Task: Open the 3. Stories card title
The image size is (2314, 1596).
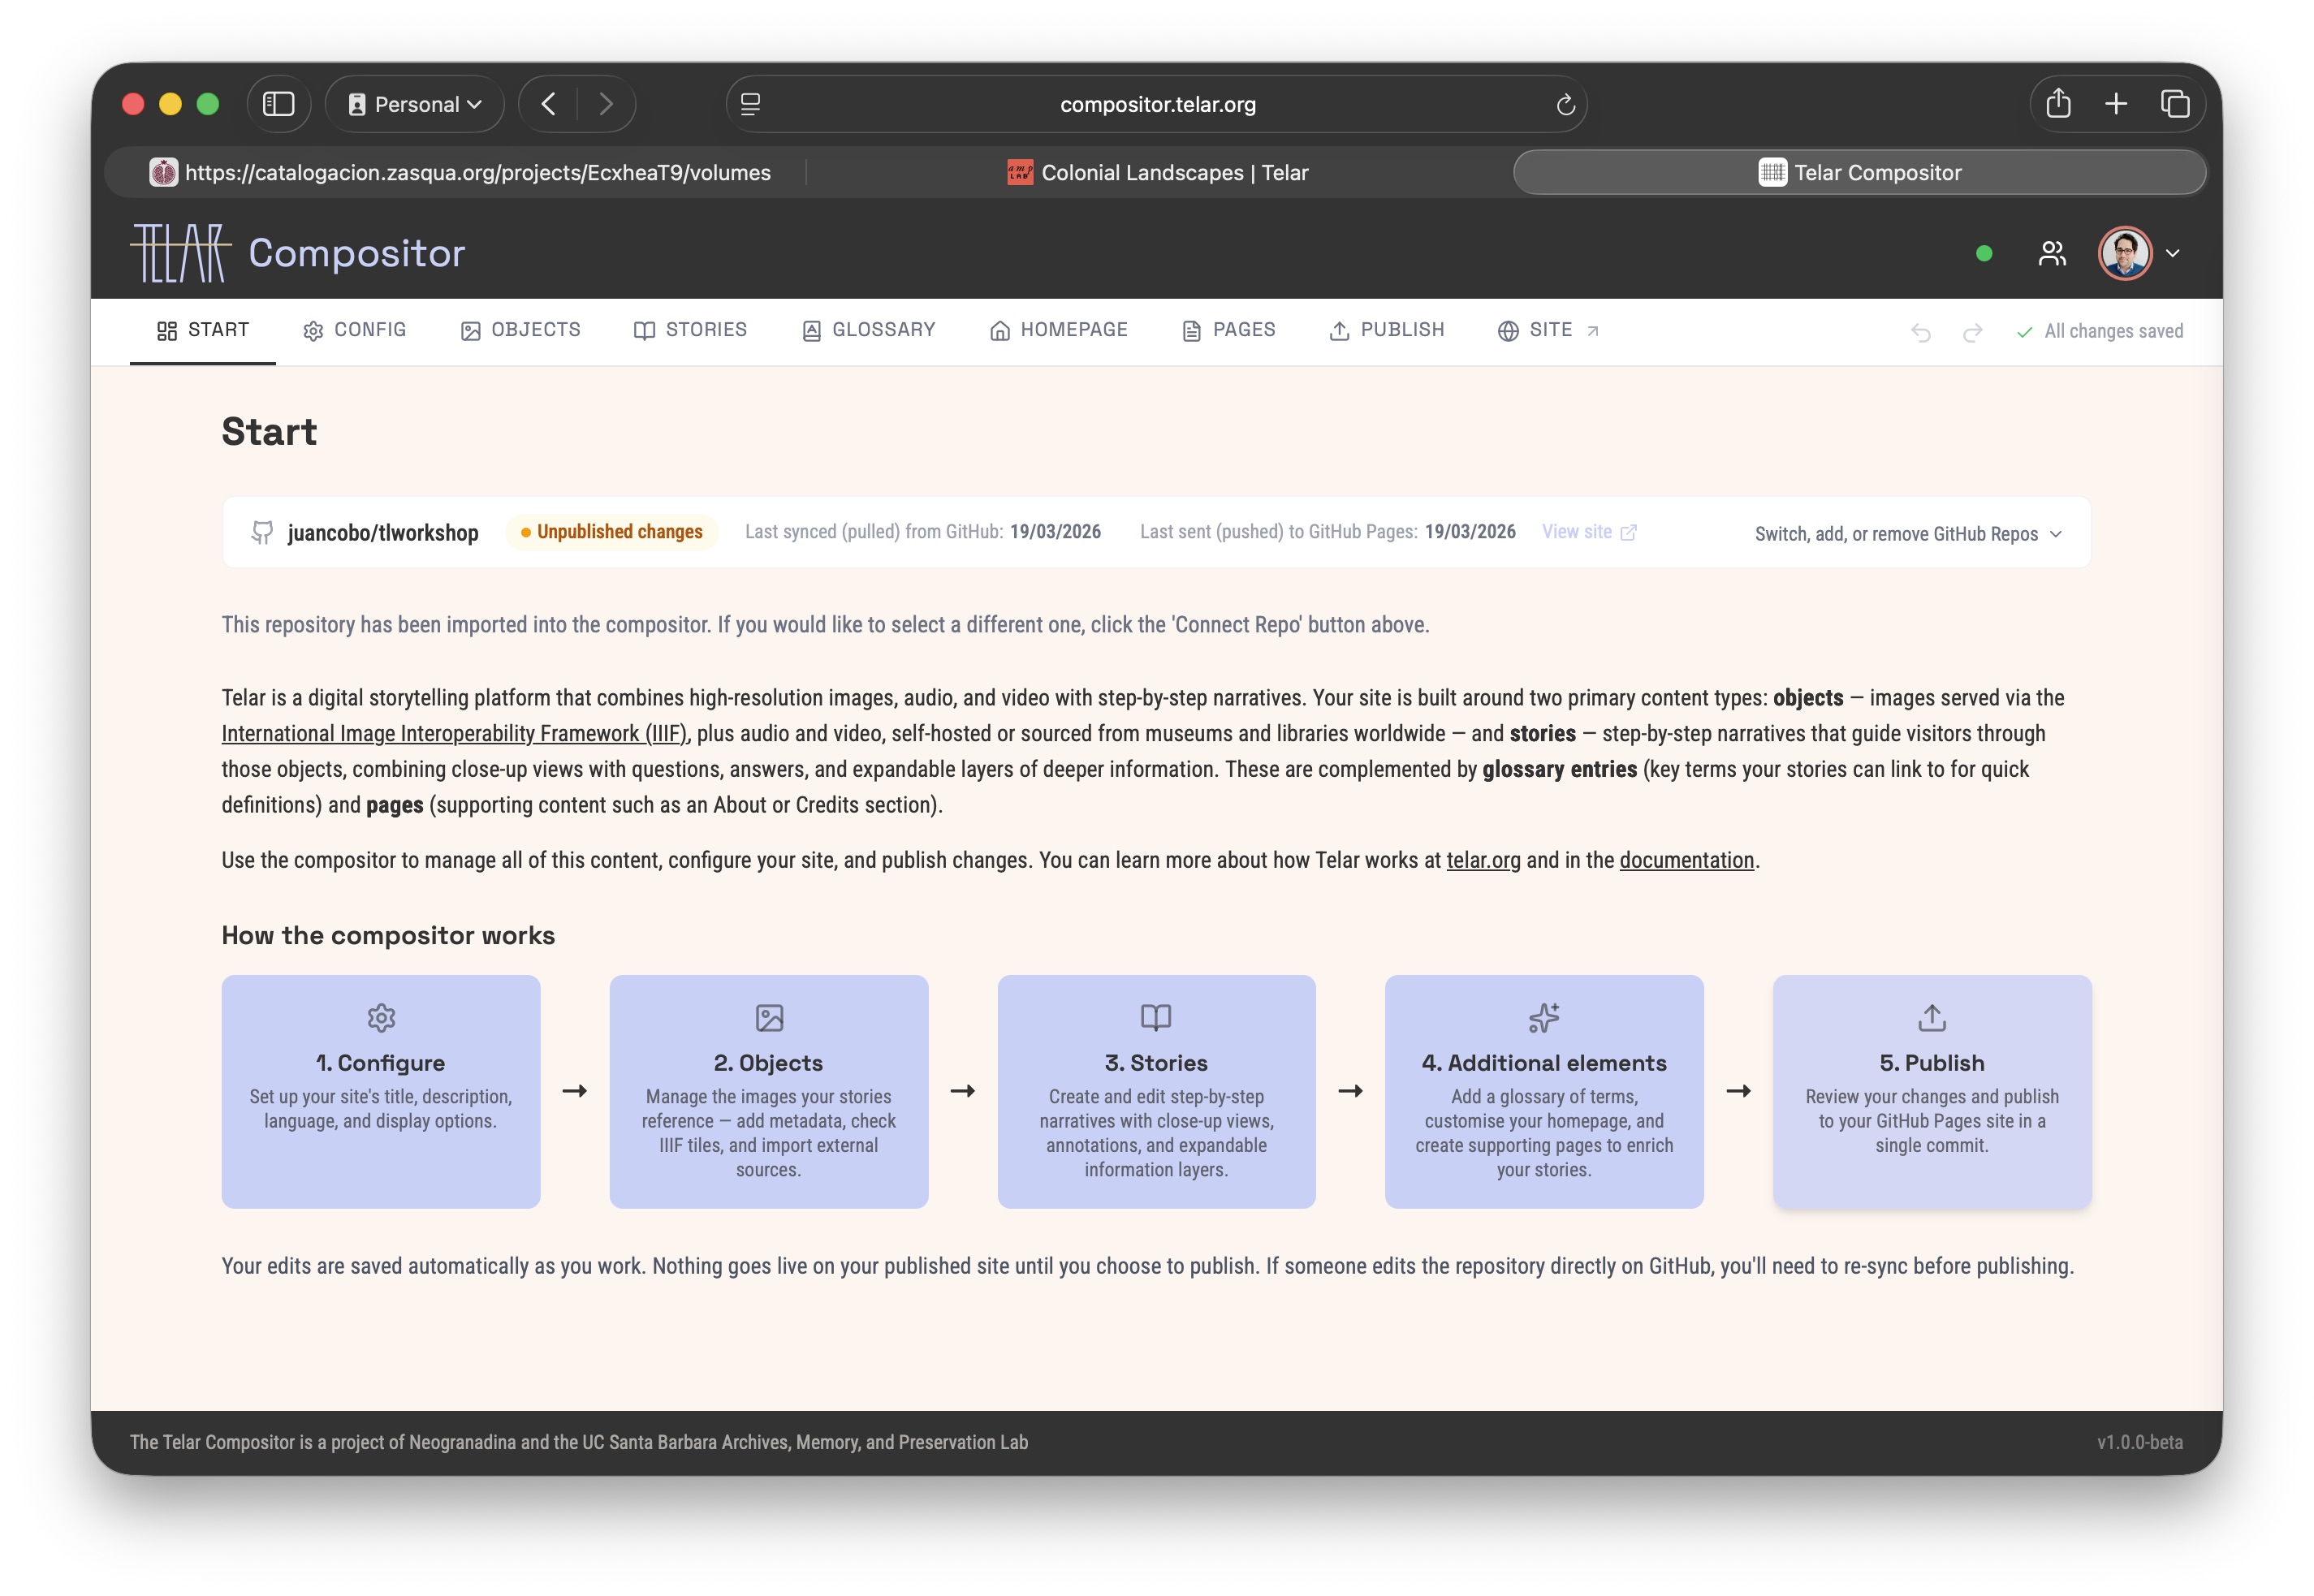Action: [1156, 1063]
